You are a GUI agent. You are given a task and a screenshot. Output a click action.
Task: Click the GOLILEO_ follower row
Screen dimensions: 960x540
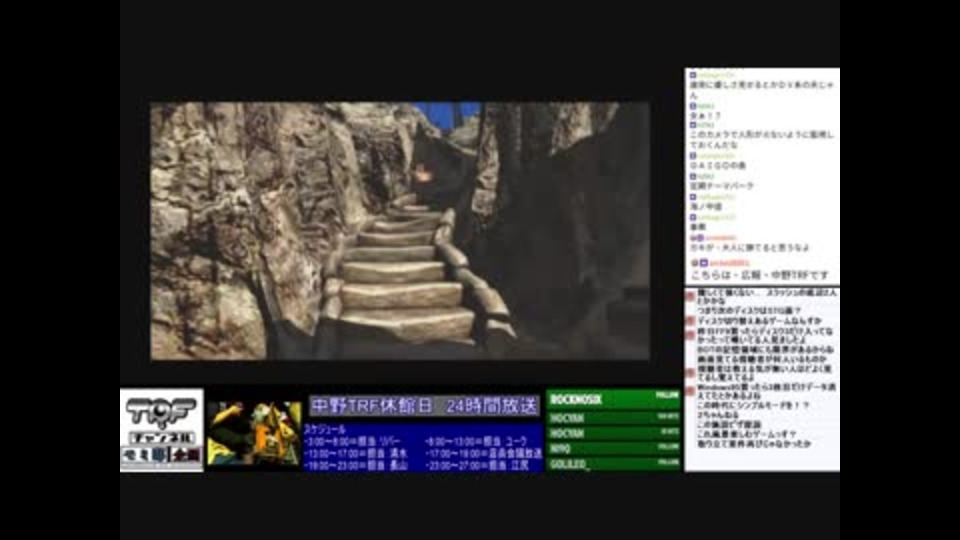coord(614,464)
